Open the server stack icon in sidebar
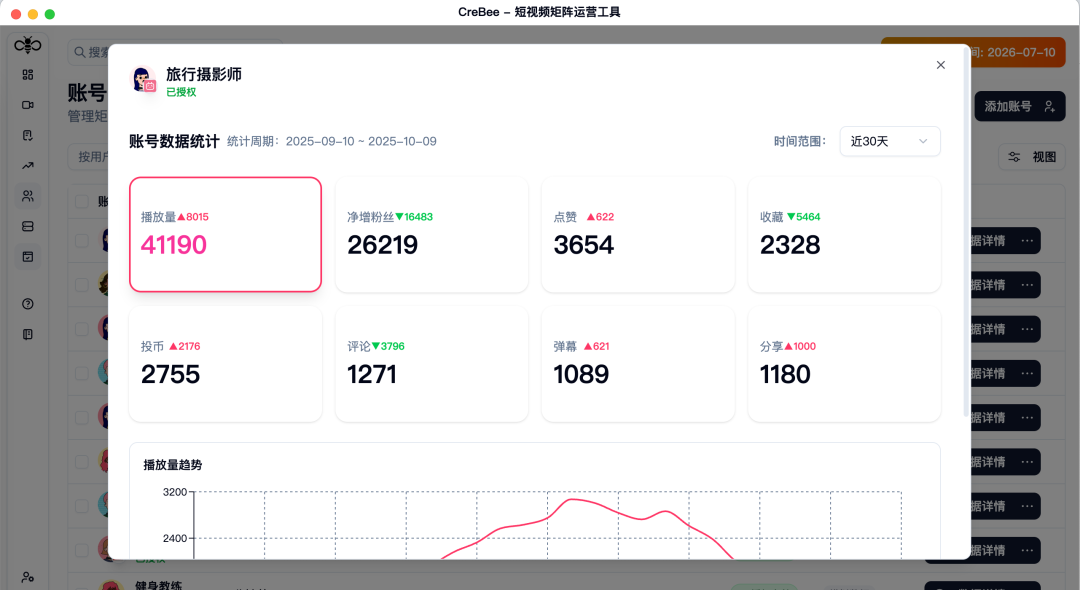The width and height of the screenshot is (1080, 590). pyautogui.click(x=28, y=226)
